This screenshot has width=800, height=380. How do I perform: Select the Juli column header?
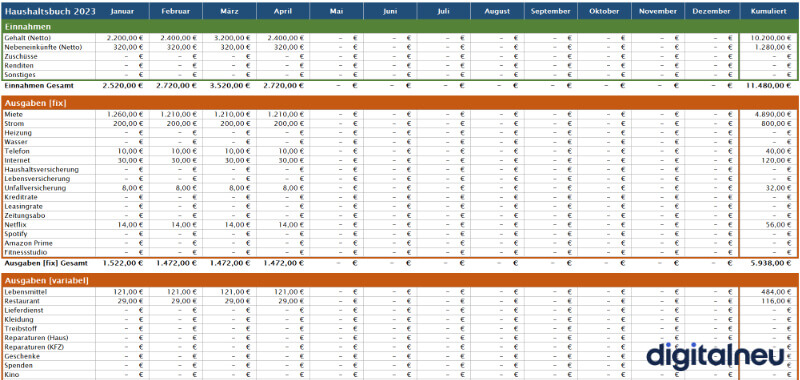click(x=443, y=11)
